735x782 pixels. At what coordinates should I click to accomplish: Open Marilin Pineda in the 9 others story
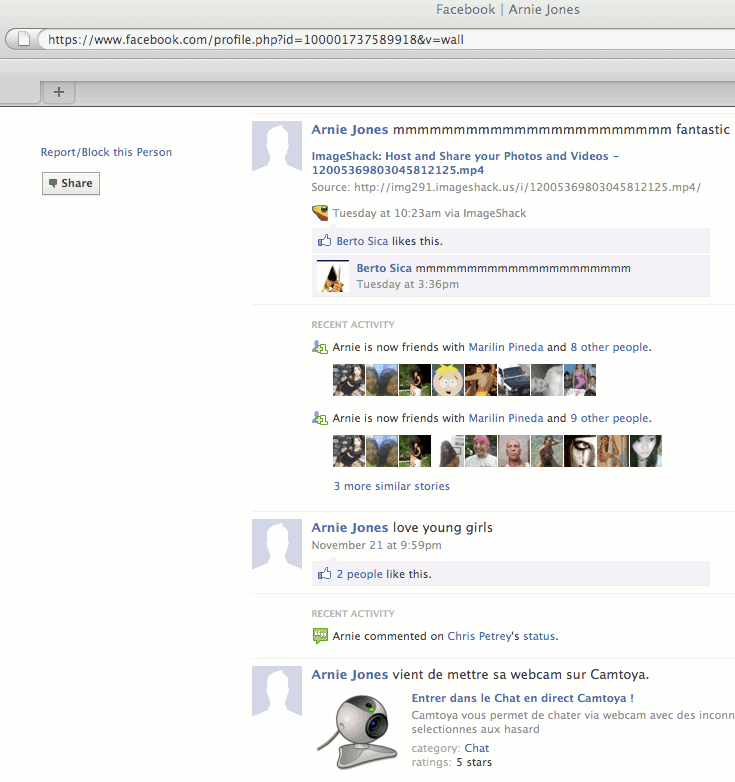coord(506,418)
